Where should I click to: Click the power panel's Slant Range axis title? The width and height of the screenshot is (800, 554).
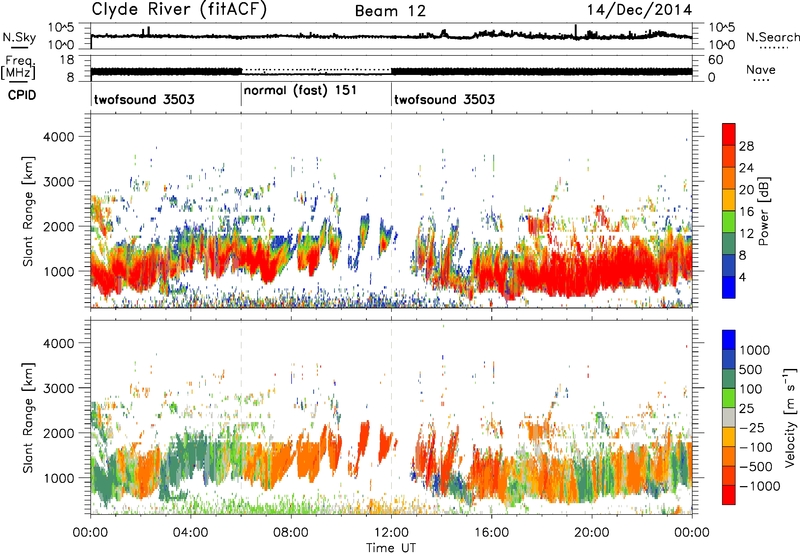click(x=28, y=211)
